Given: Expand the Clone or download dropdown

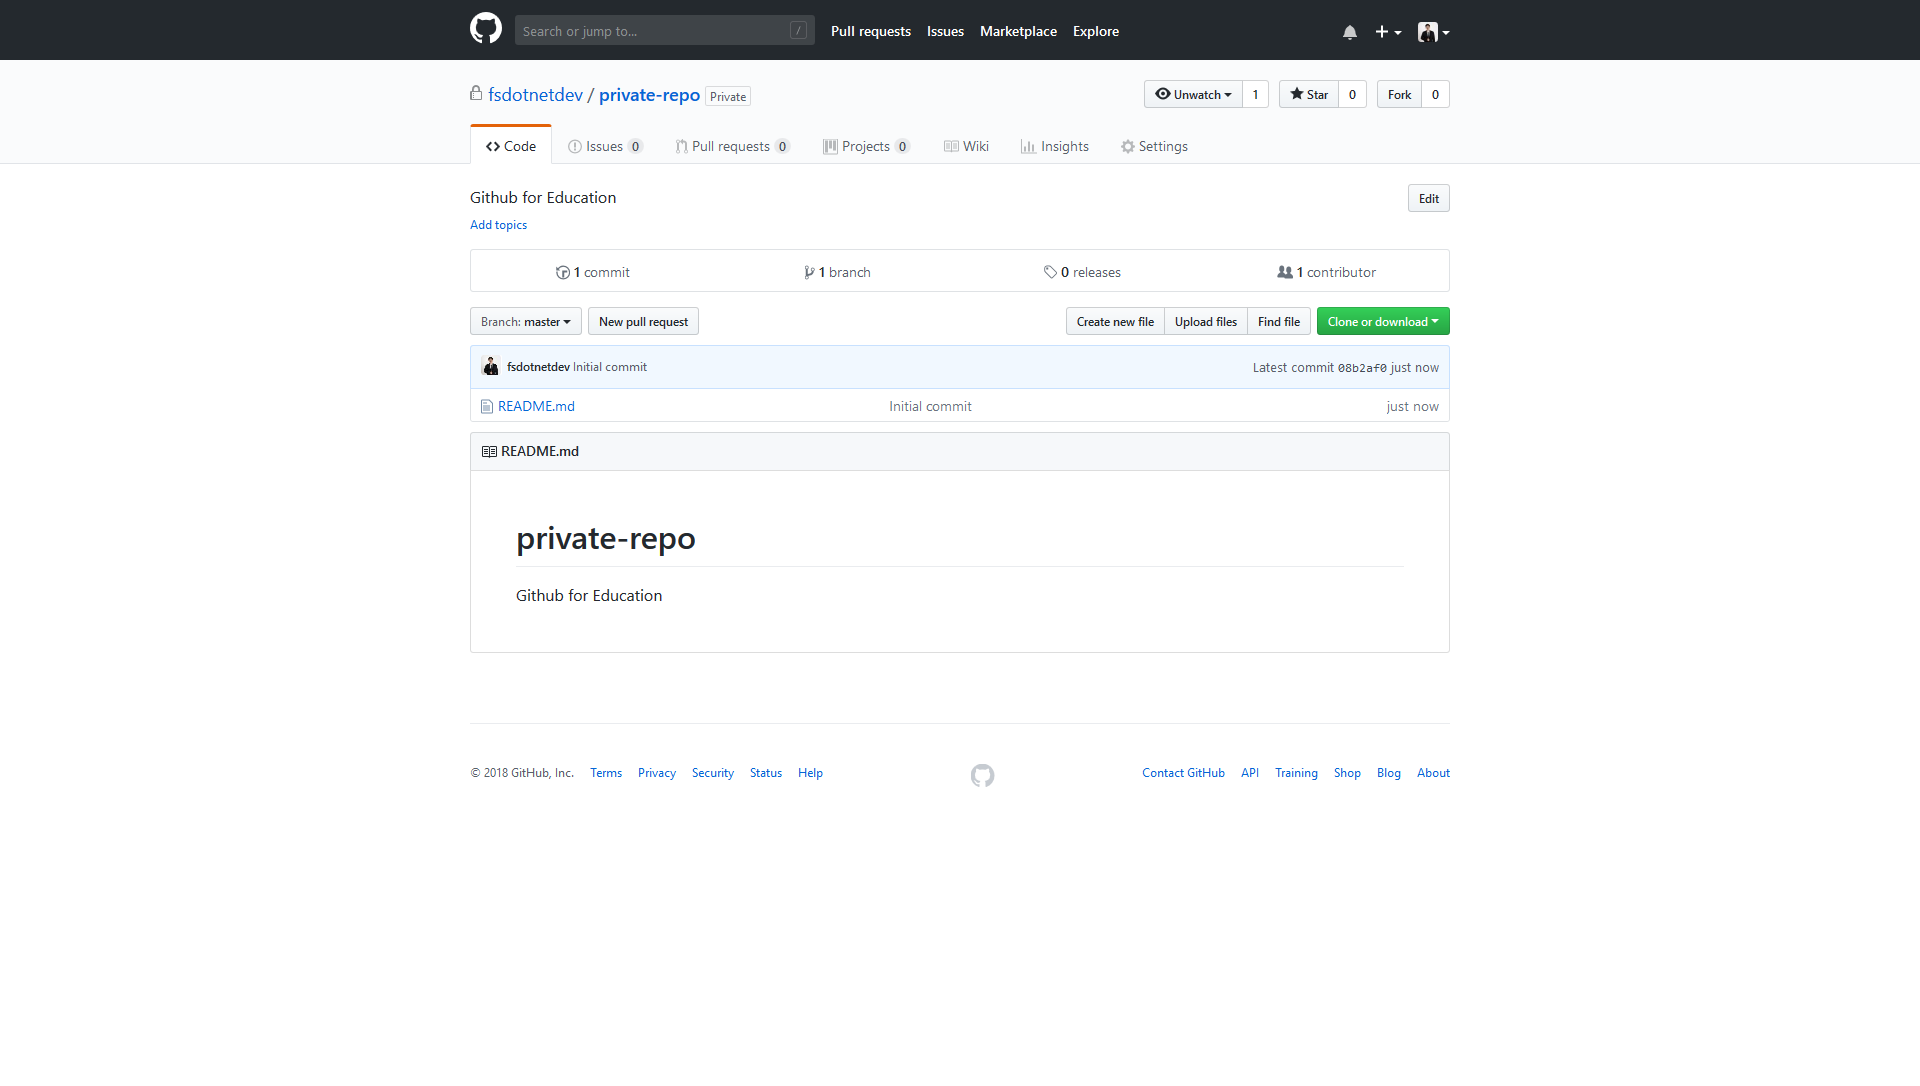Looking at the screenshot, I should [x=1383, y=321].
